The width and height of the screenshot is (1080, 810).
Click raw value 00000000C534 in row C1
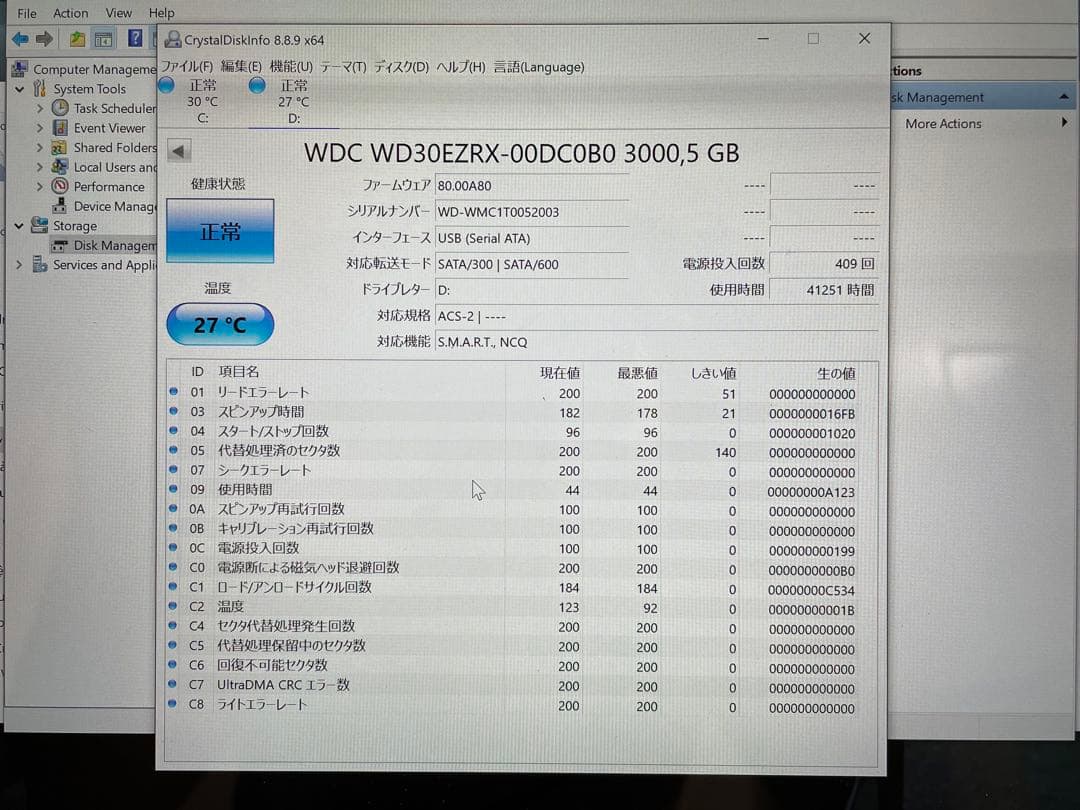pyautogui.click(x=811, y=590)
